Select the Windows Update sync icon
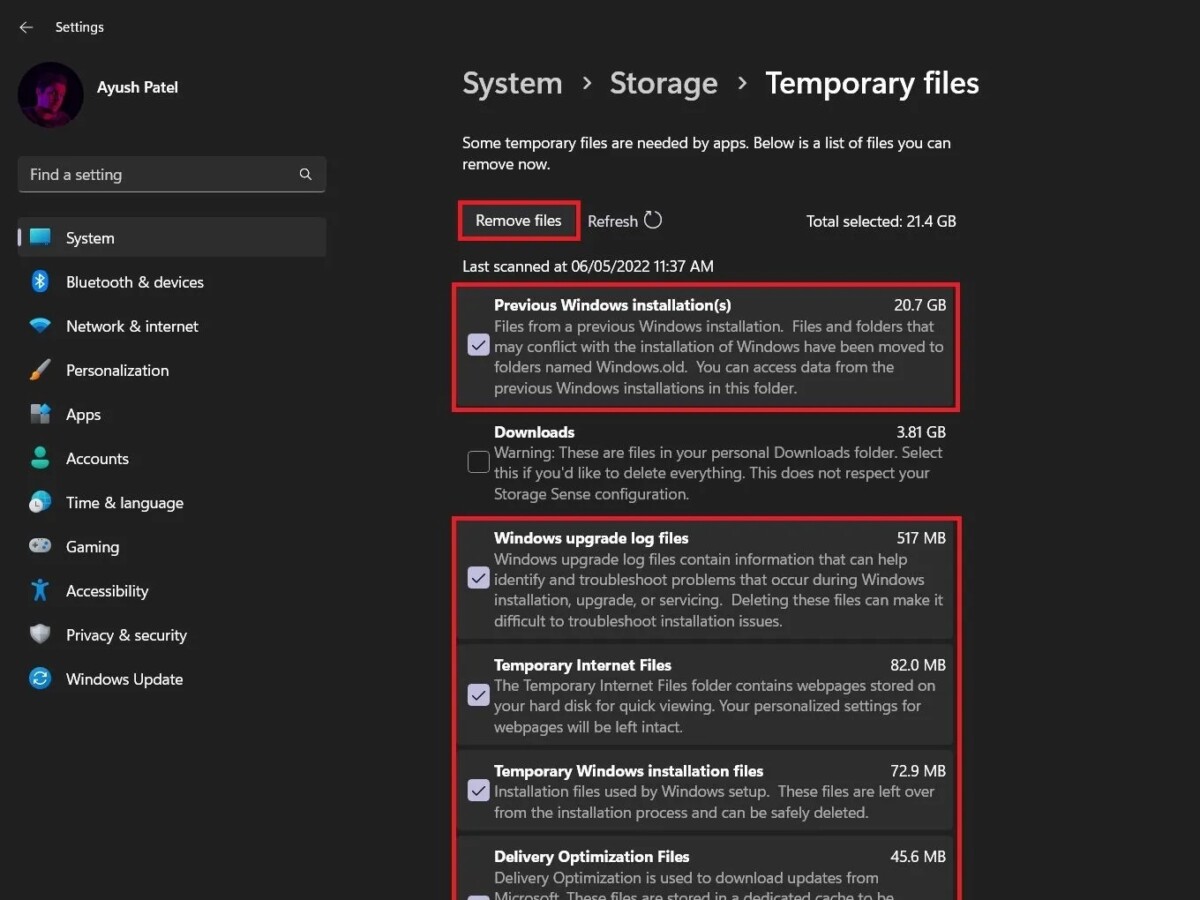Image resolution: width=1200 pixels, height=900 pixels. [40, 679]
